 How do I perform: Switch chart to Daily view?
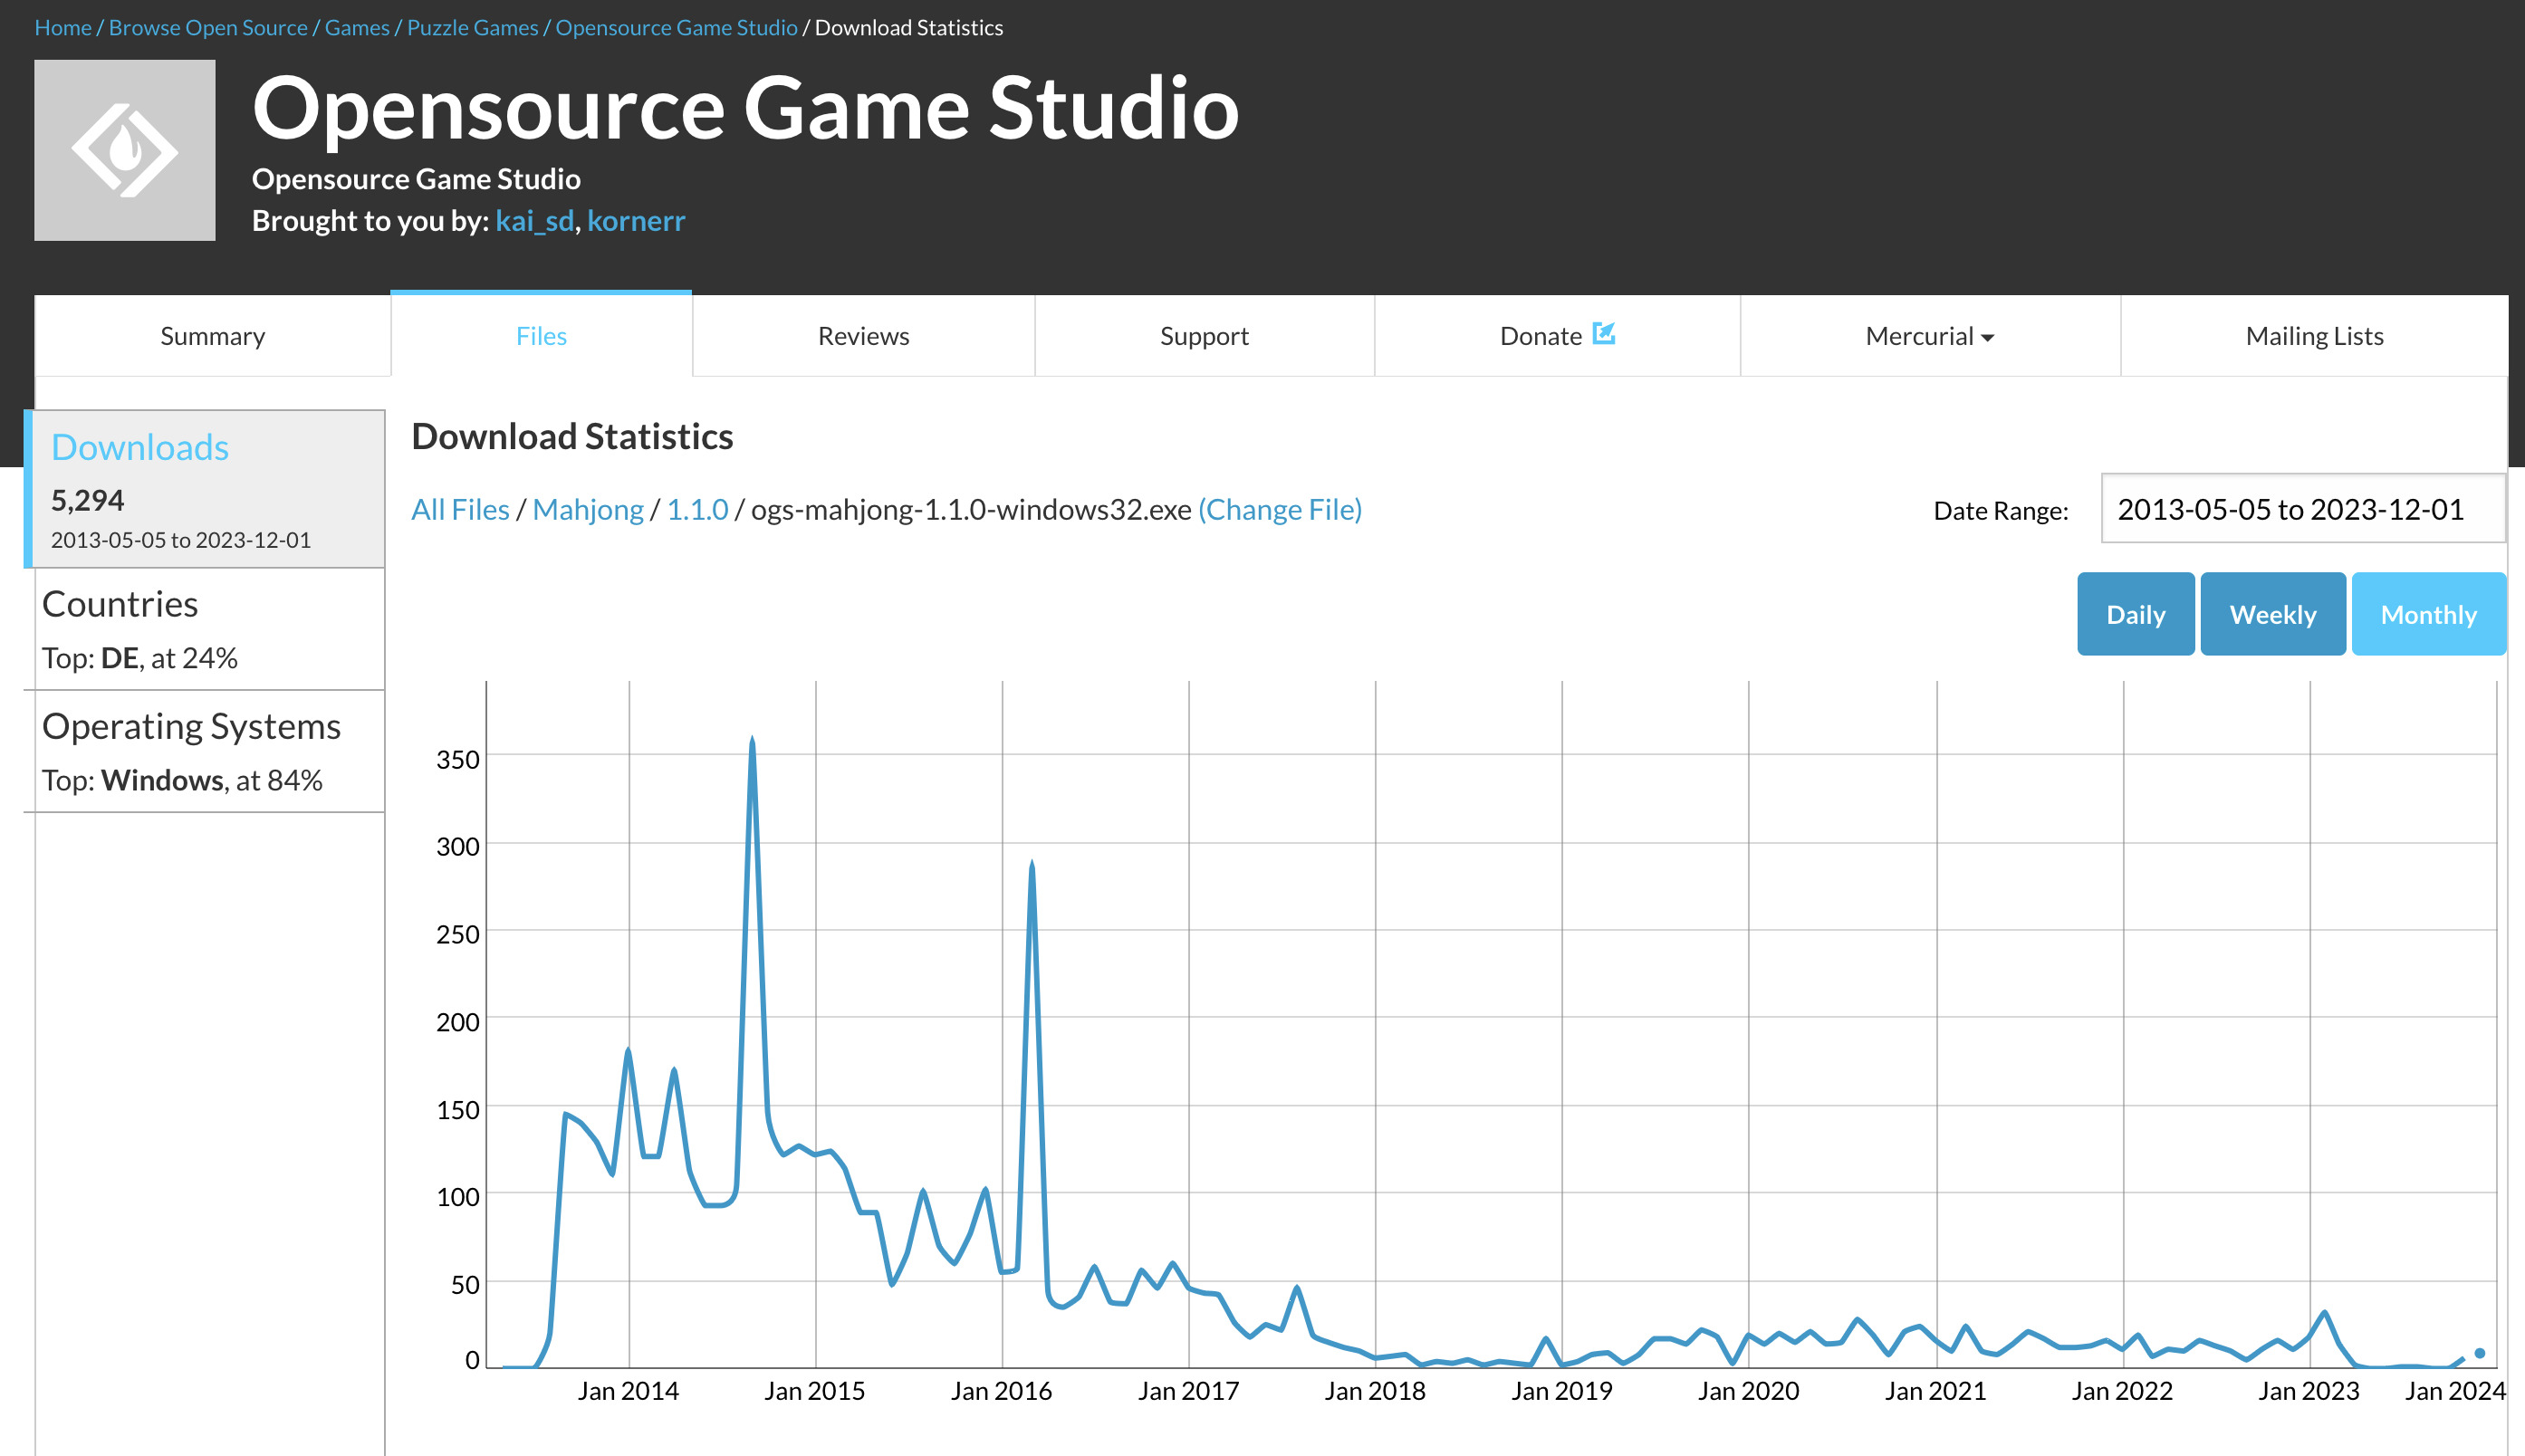pyautogui.click(x=2135, y=613)
